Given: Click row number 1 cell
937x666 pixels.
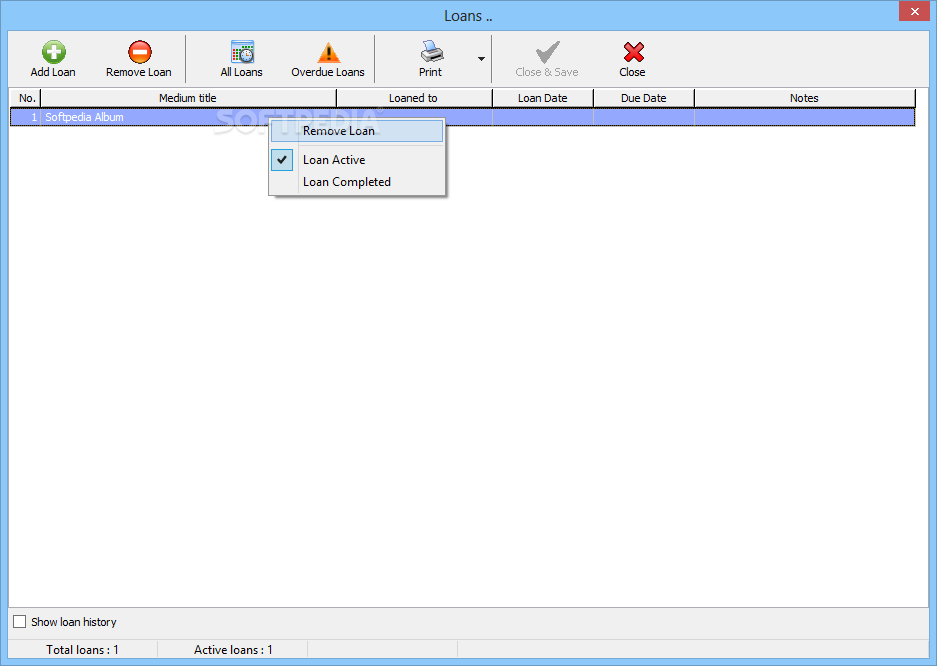Looking at the screenshot, I should coord(26,117).
